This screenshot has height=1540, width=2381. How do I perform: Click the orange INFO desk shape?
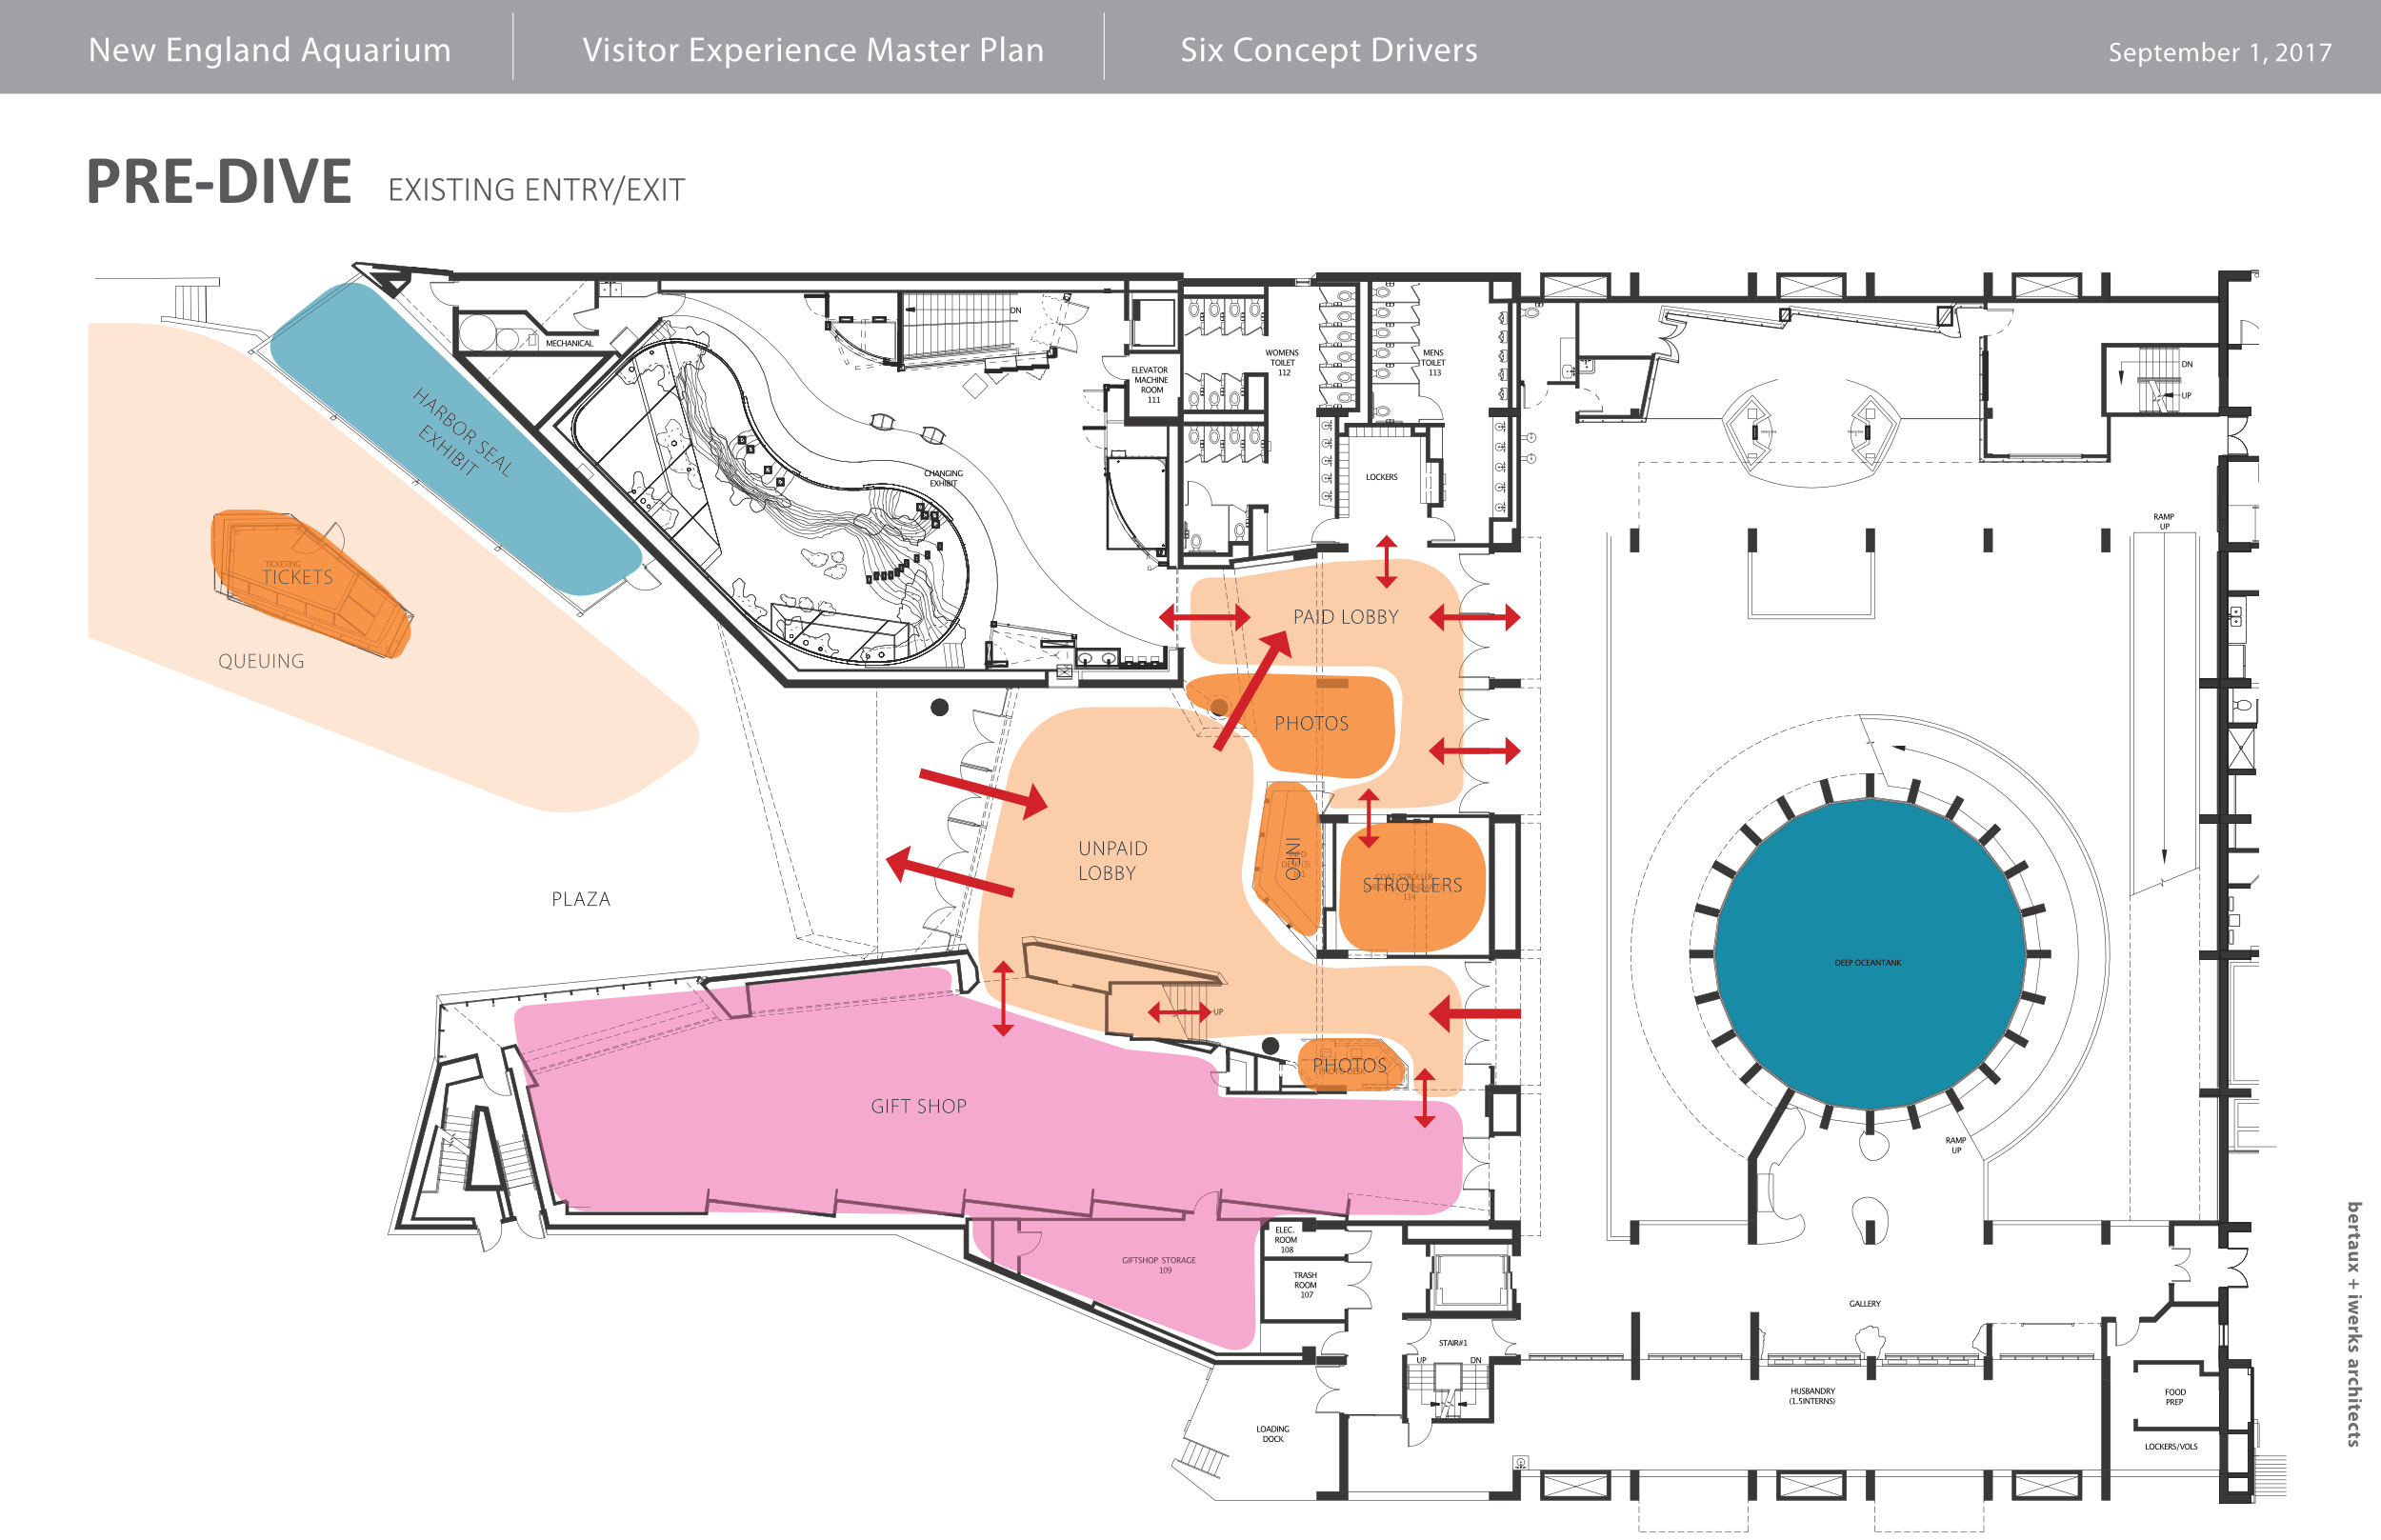click(1291, 857)
